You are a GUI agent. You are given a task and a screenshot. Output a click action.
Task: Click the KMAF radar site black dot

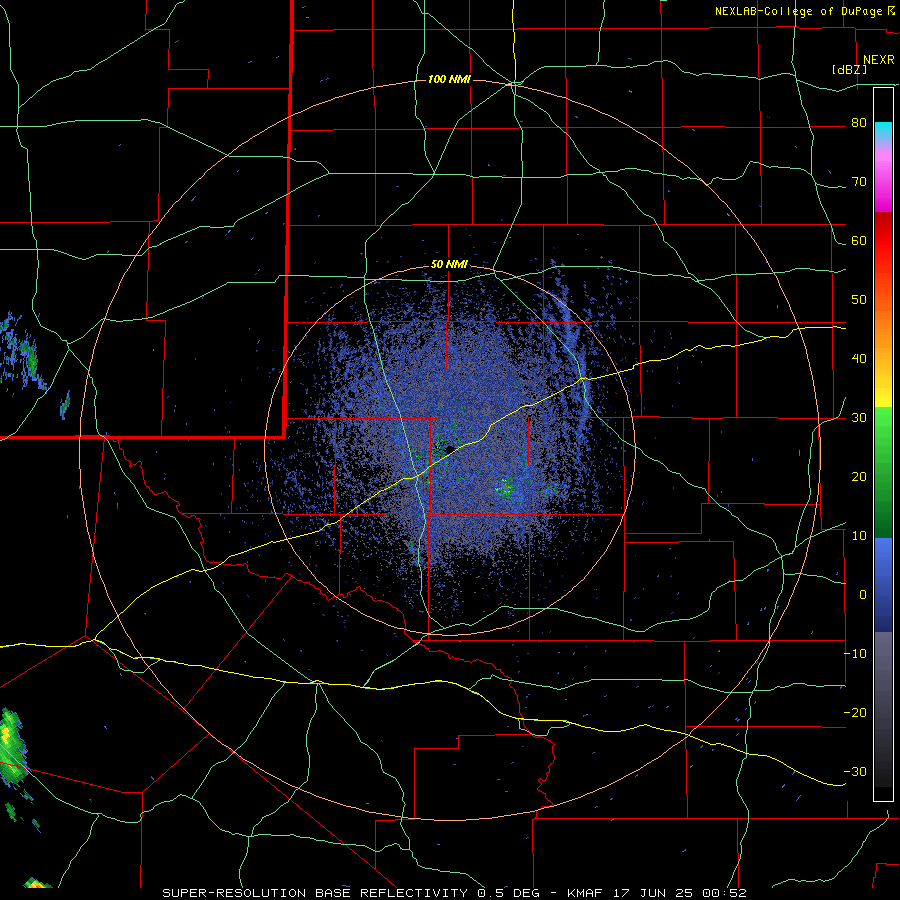coord(450,449)
